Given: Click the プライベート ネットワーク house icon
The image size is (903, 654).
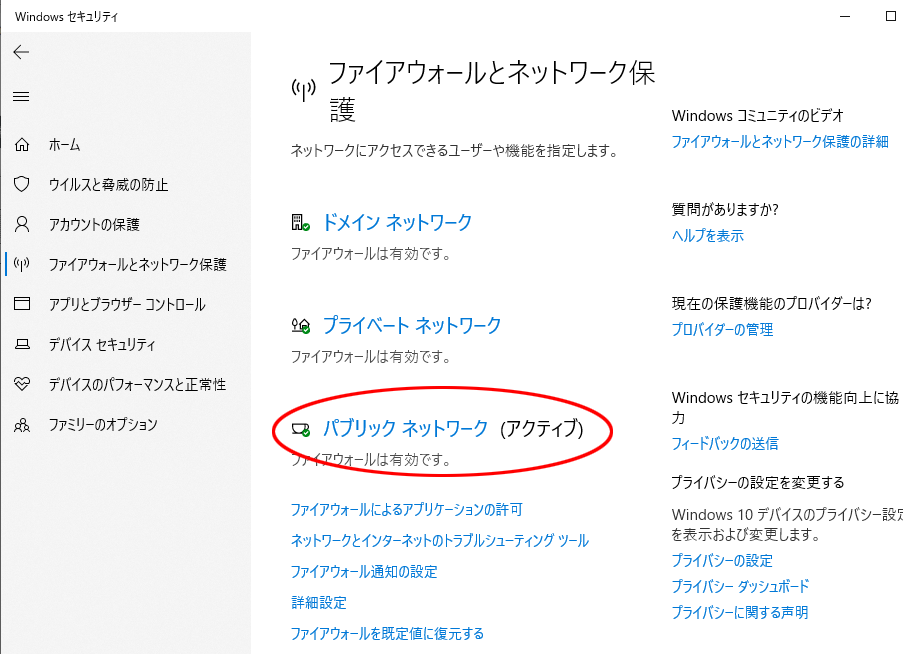Looking at the screenshot, I should pos(300,326).
